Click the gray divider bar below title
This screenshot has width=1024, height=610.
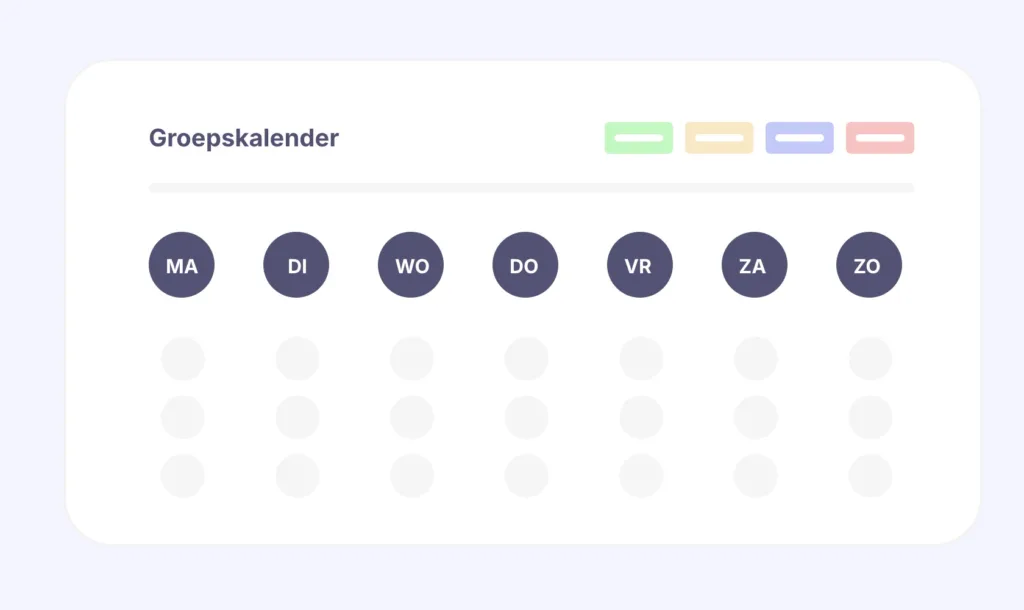point(531,188)
